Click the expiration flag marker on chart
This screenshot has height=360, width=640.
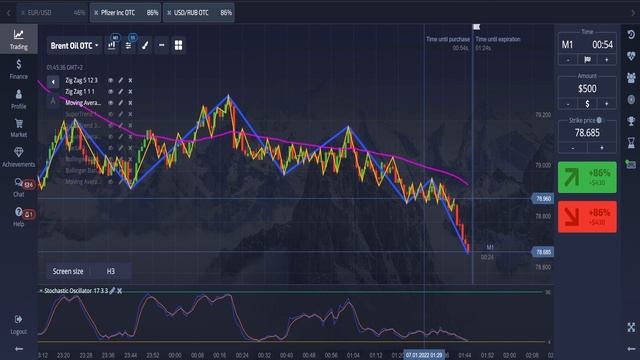(476, 27)
